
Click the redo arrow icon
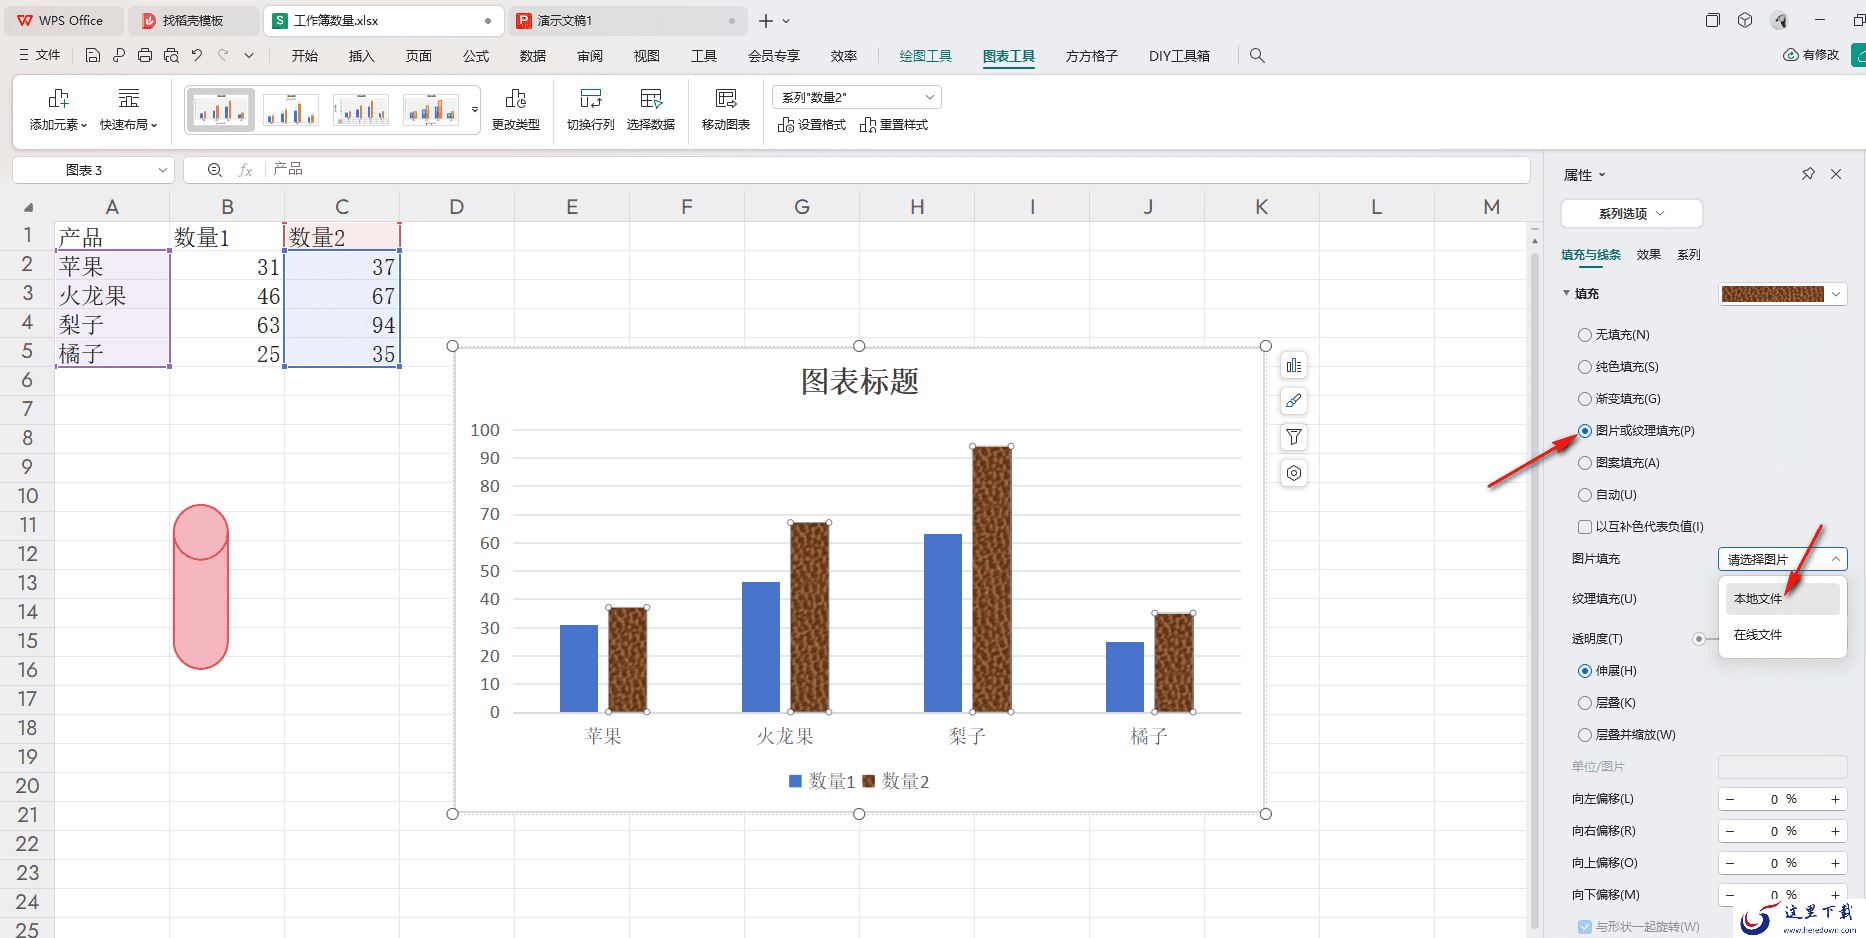[223, 56]
